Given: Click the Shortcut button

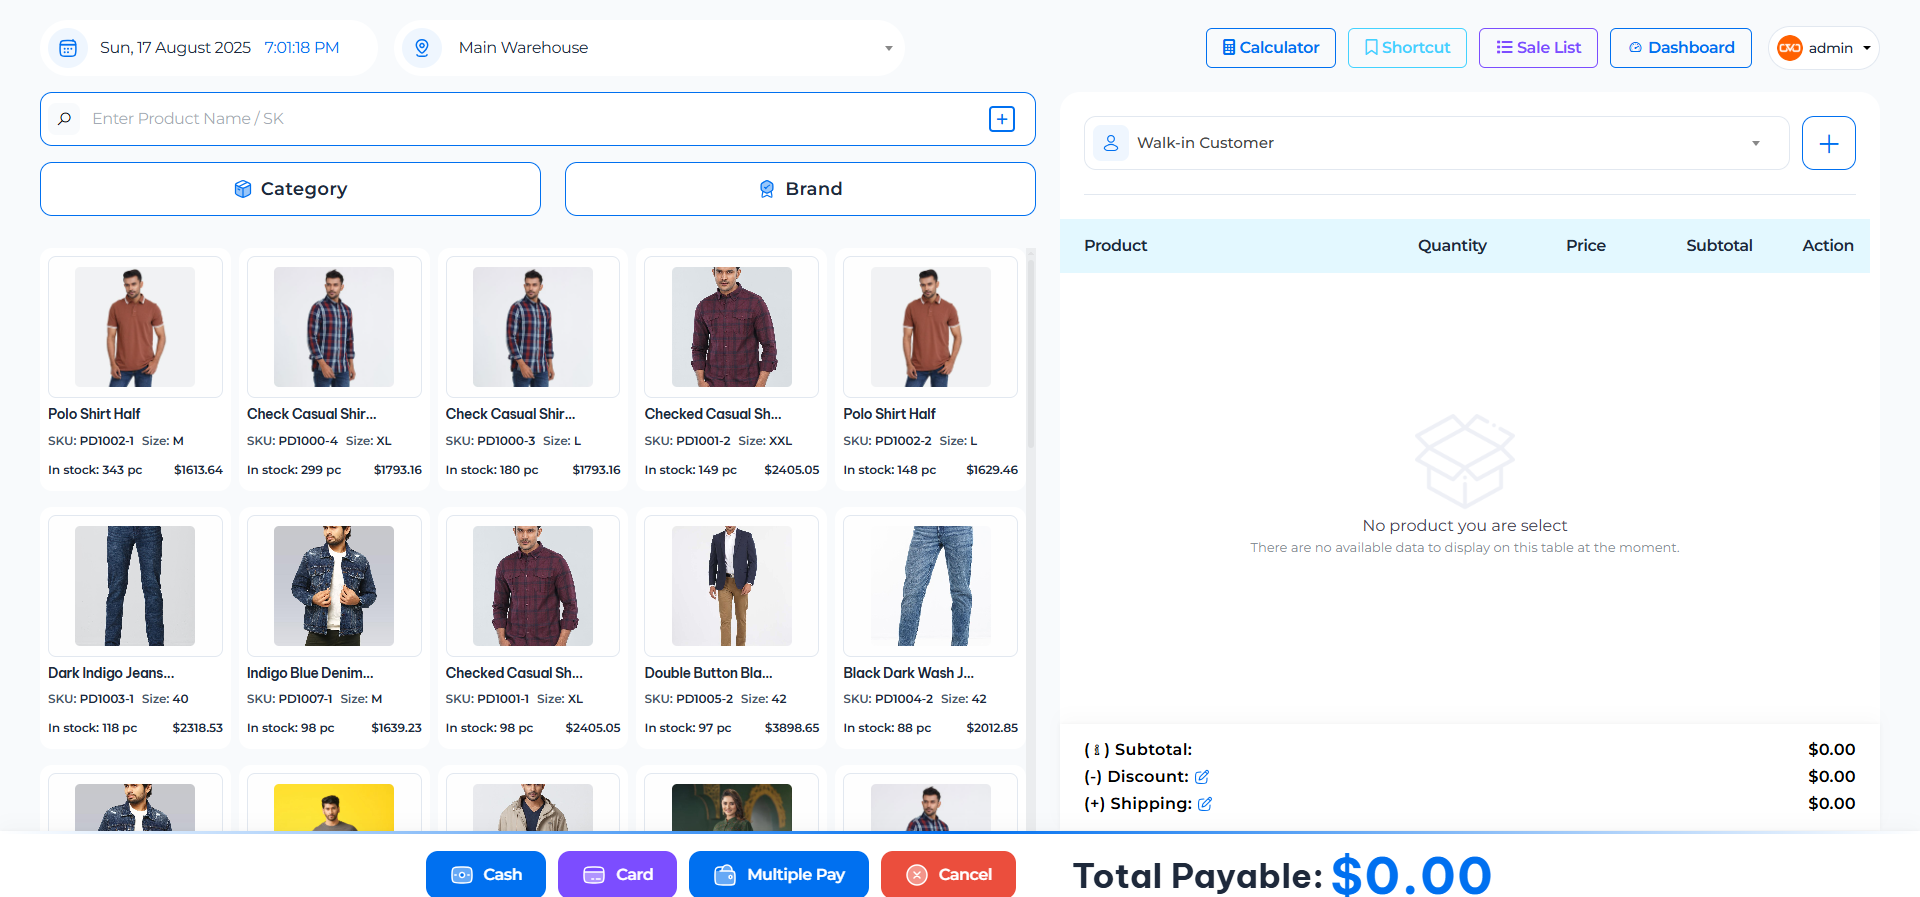Looking at the screenshot, I should pos(1407,48).
